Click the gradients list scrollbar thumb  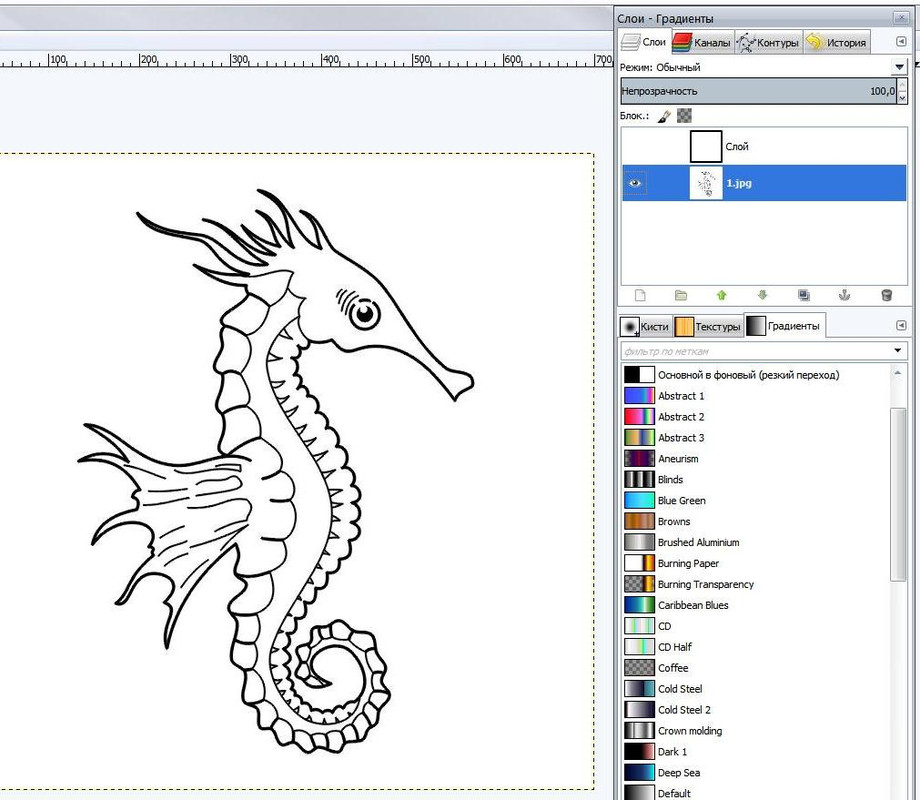pyautogui.click(x=898, y=494)
